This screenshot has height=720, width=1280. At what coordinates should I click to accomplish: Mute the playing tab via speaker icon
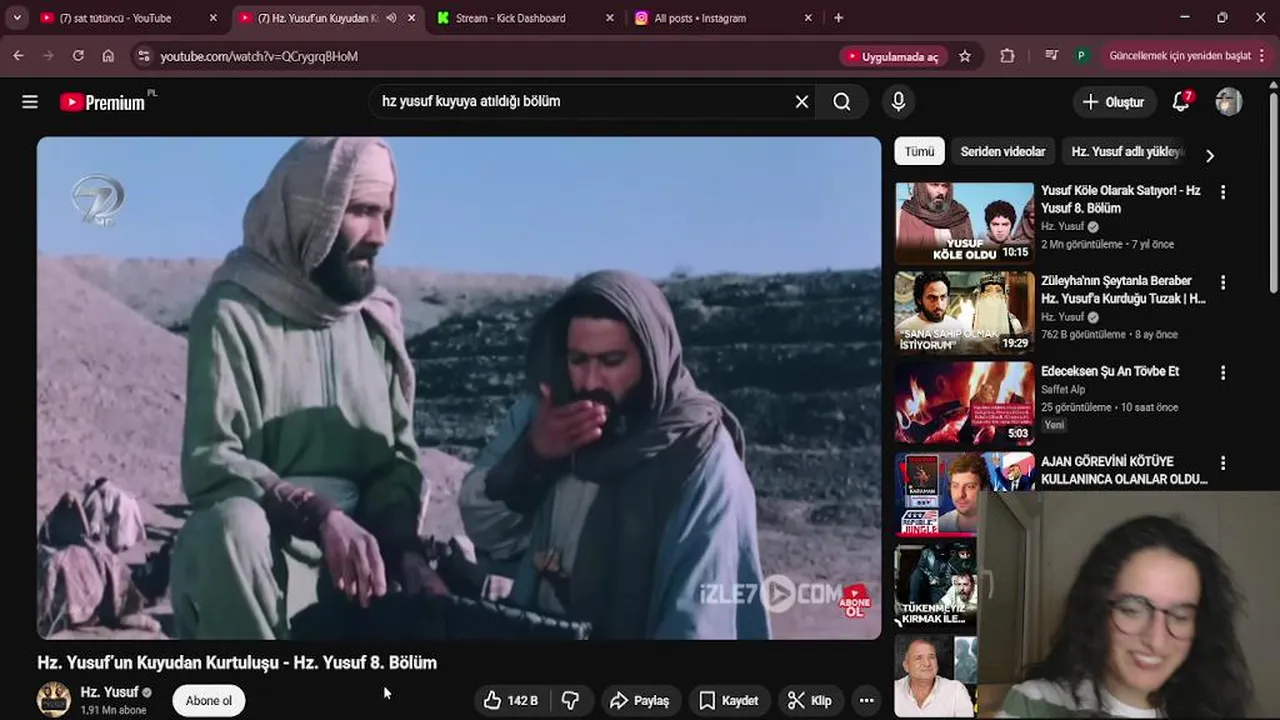click(x=392, y=18)
